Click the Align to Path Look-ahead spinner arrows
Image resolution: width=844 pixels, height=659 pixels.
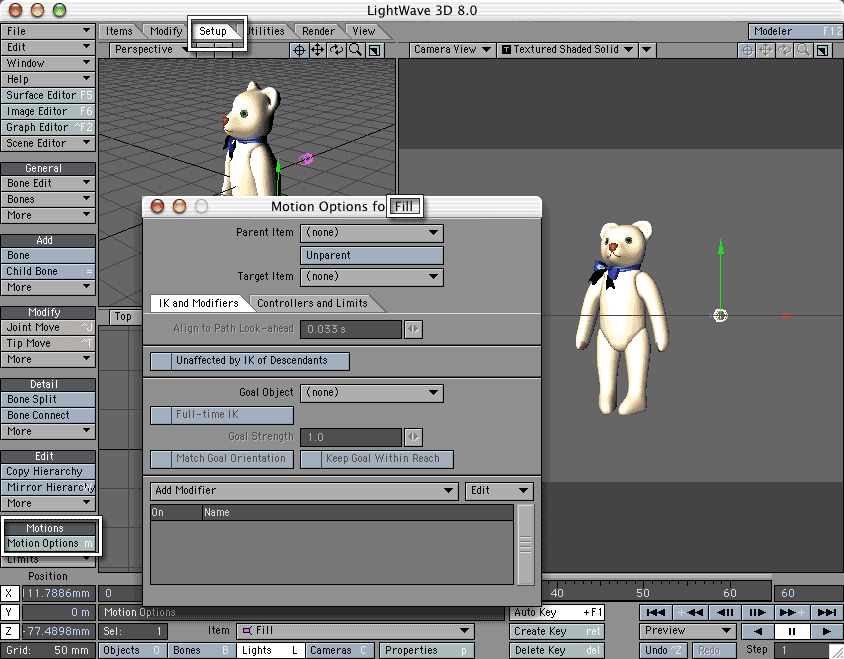pyautogui.click(x=413, y=329)
